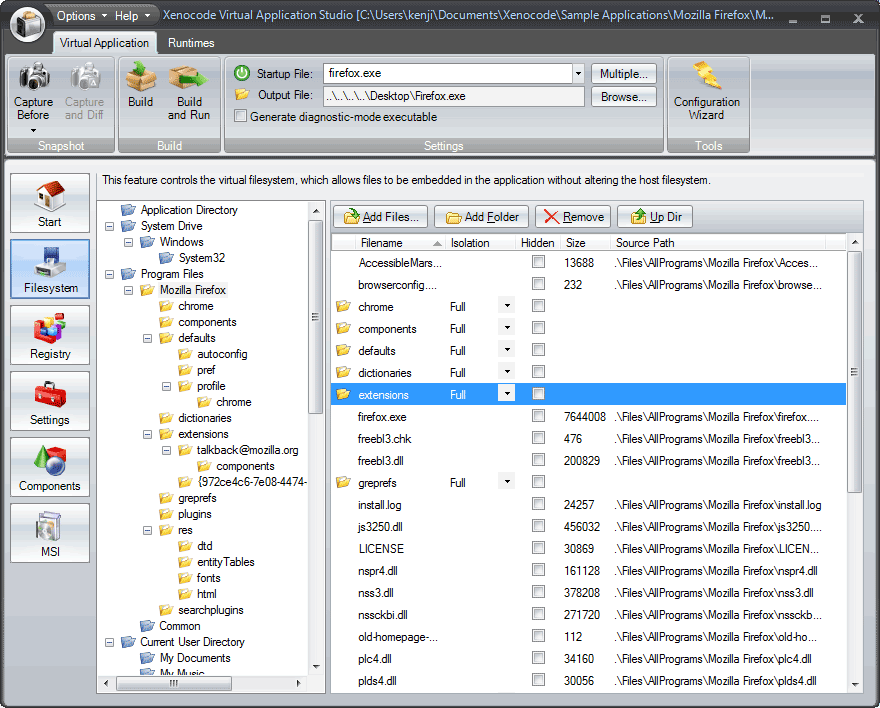This screenshot has width=880, height=708.
Task: Click the Build box icon
Action: [140, 77]
